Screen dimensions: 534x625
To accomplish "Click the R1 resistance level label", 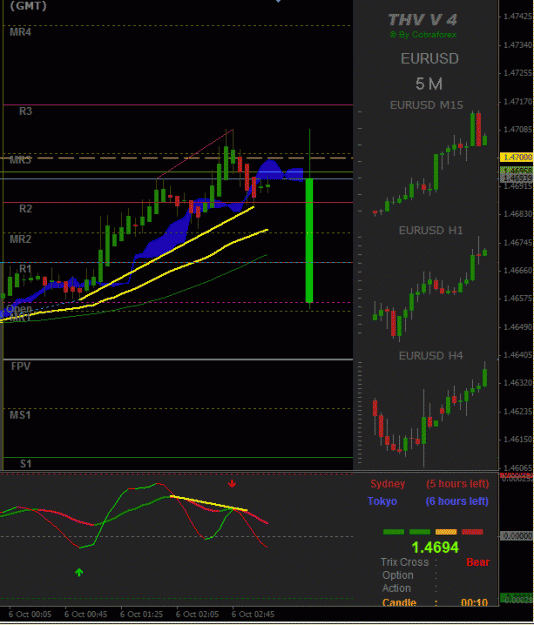I will (x=25, y=269).
